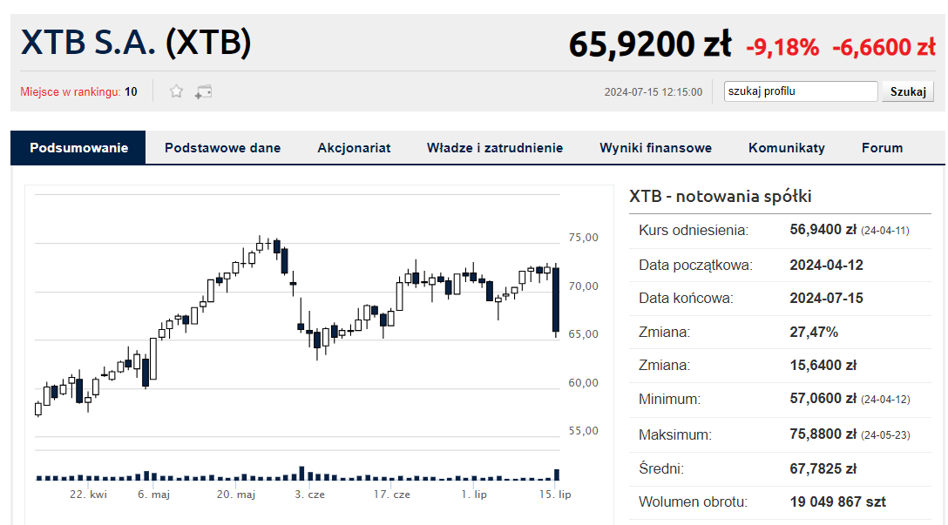Click the Szukaj search button

click(907, 91)
